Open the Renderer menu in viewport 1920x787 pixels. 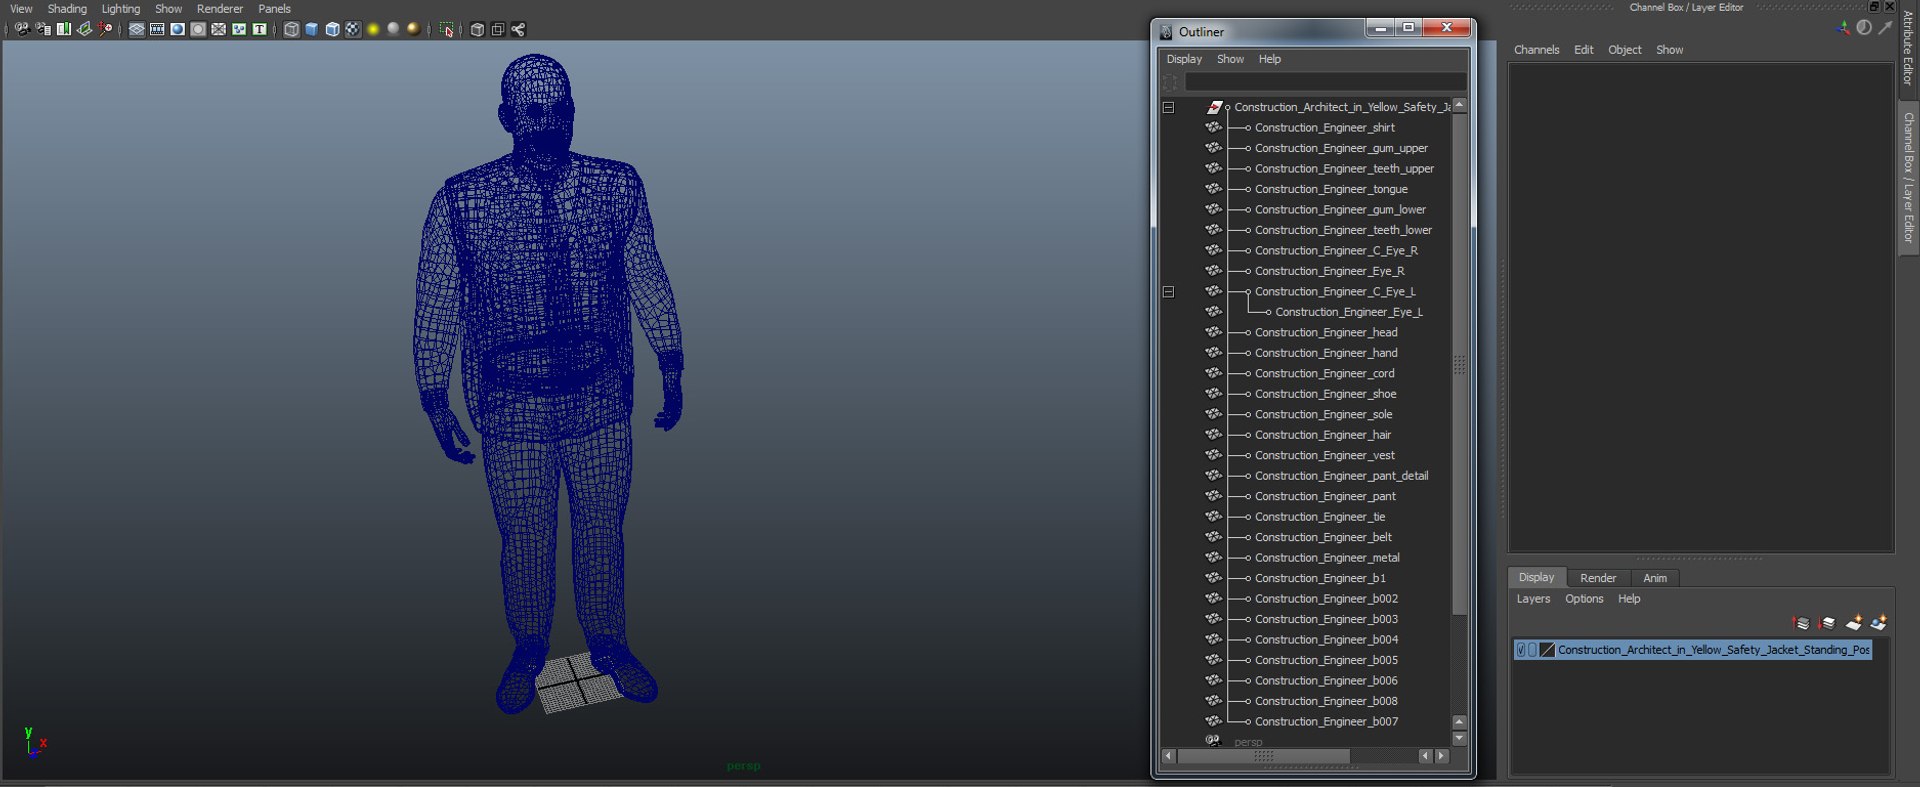220,9
